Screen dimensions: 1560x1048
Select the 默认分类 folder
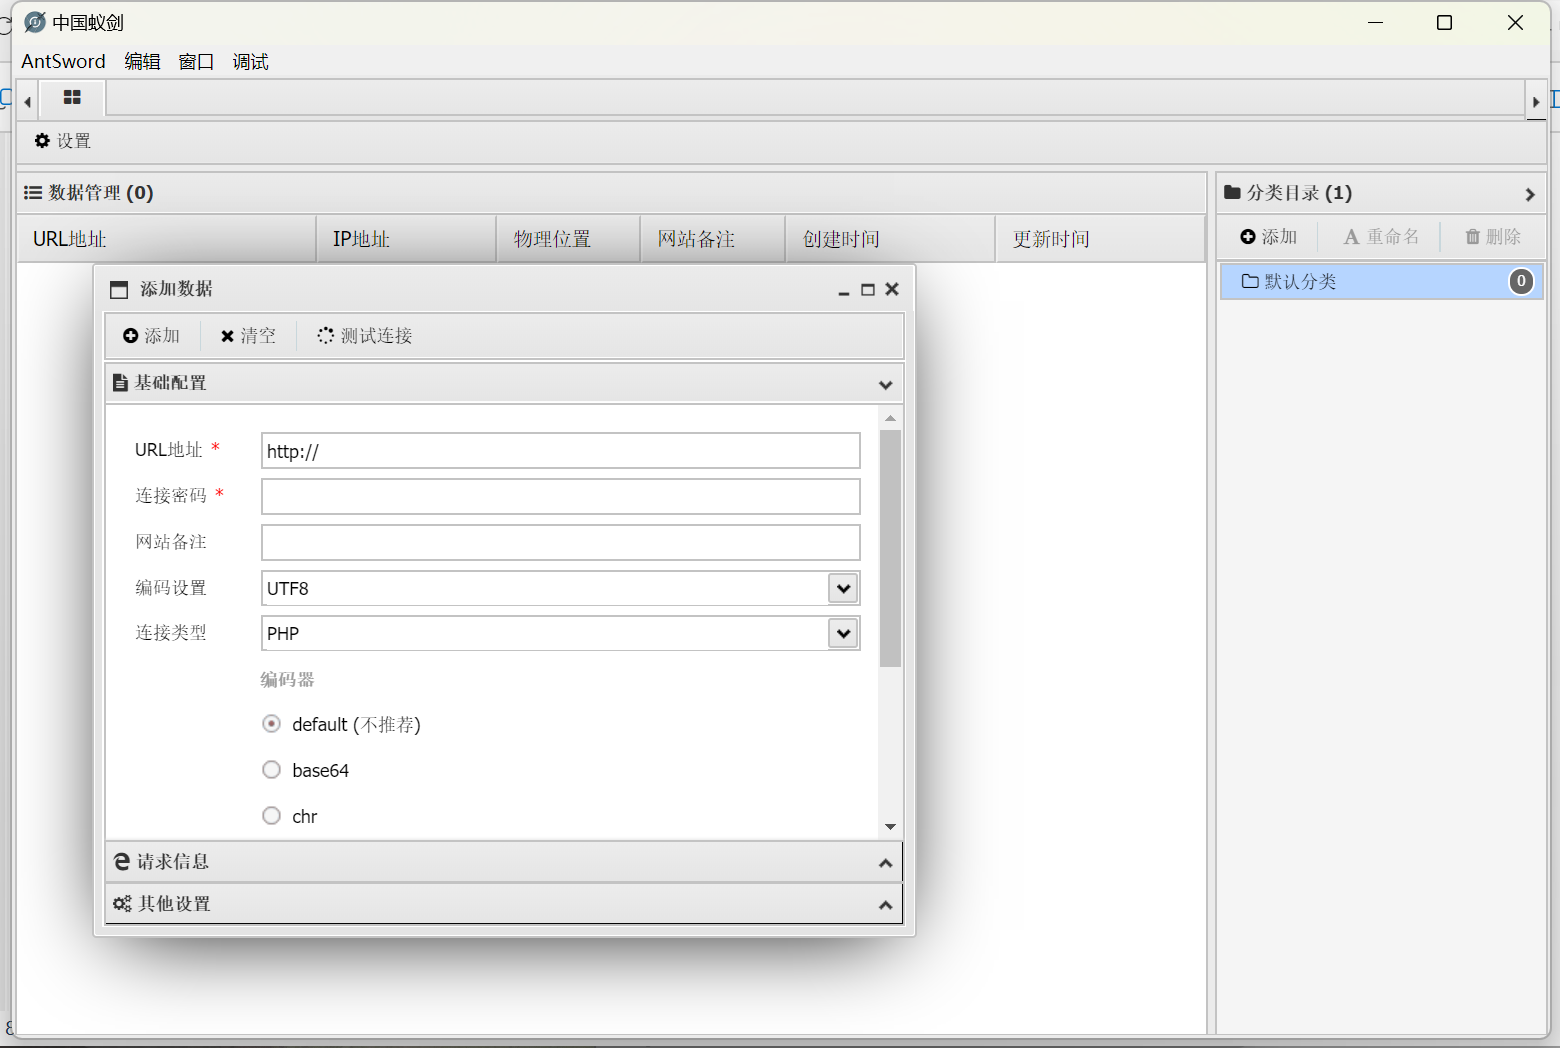1380,282
